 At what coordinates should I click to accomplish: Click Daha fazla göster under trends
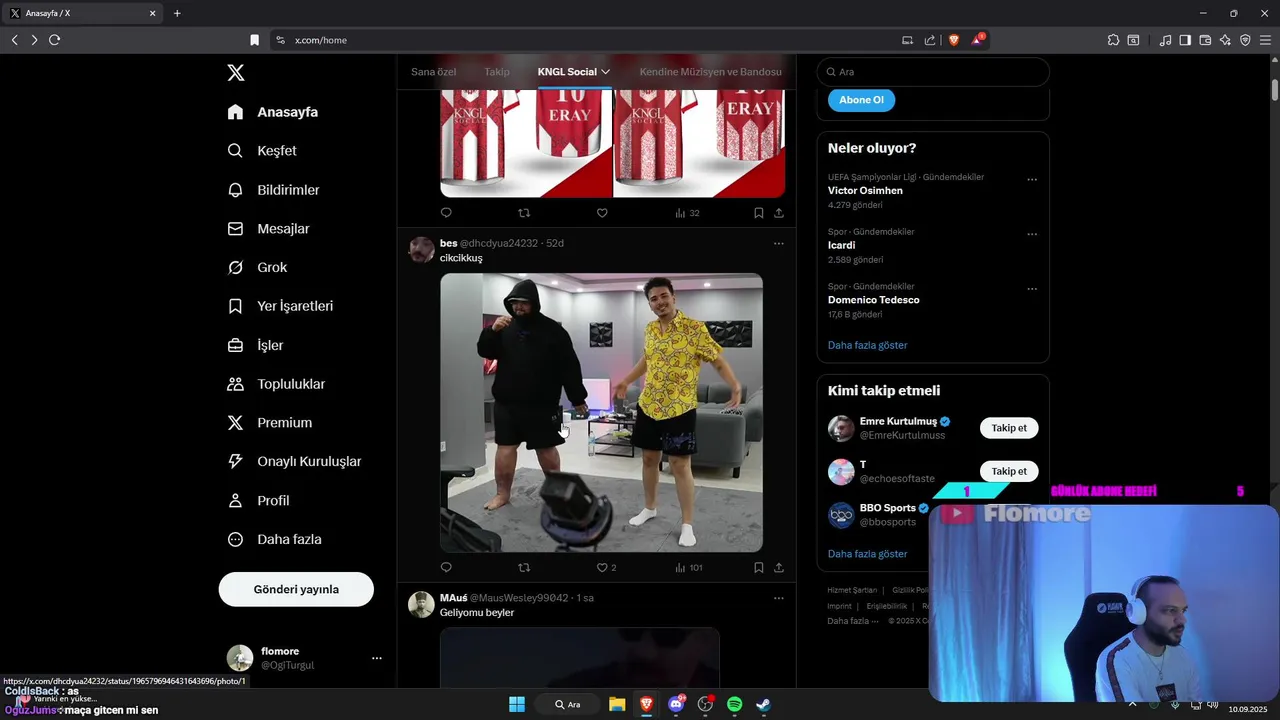click(867, 345)
